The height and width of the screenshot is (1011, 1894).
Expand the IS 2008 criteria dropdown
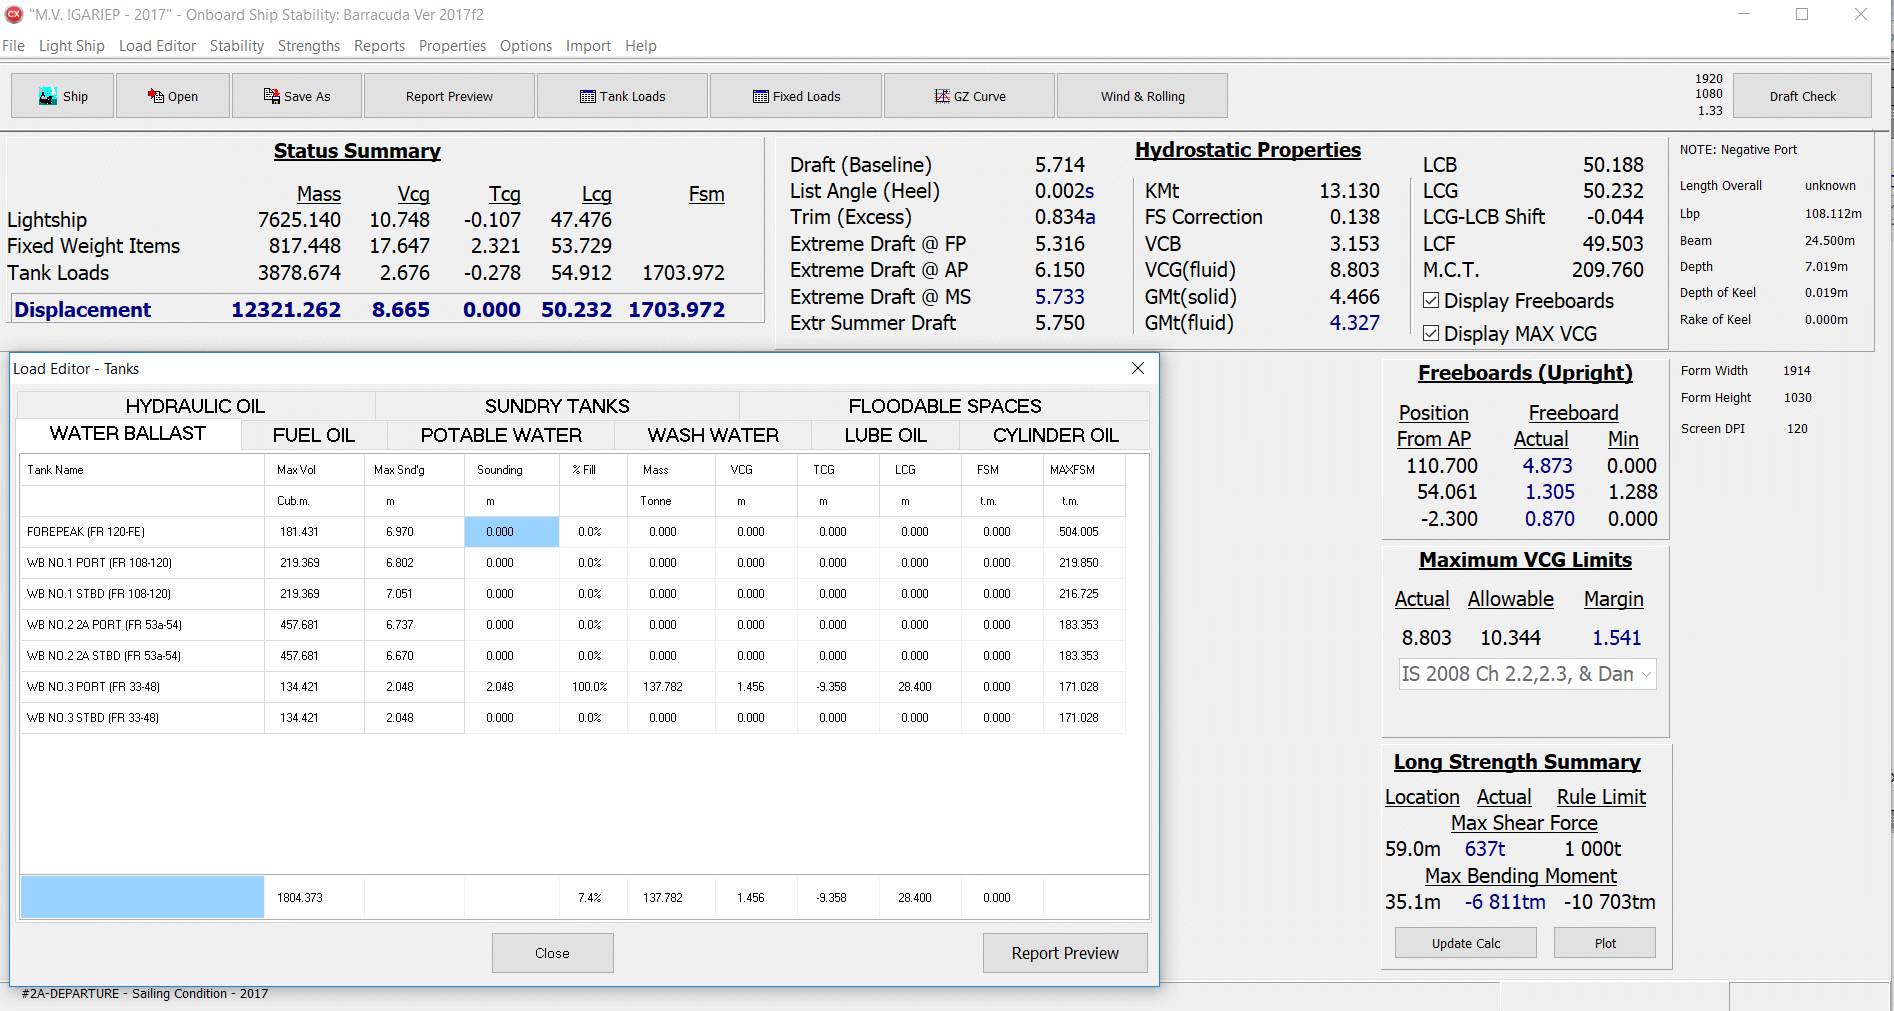coord(1645,674)
